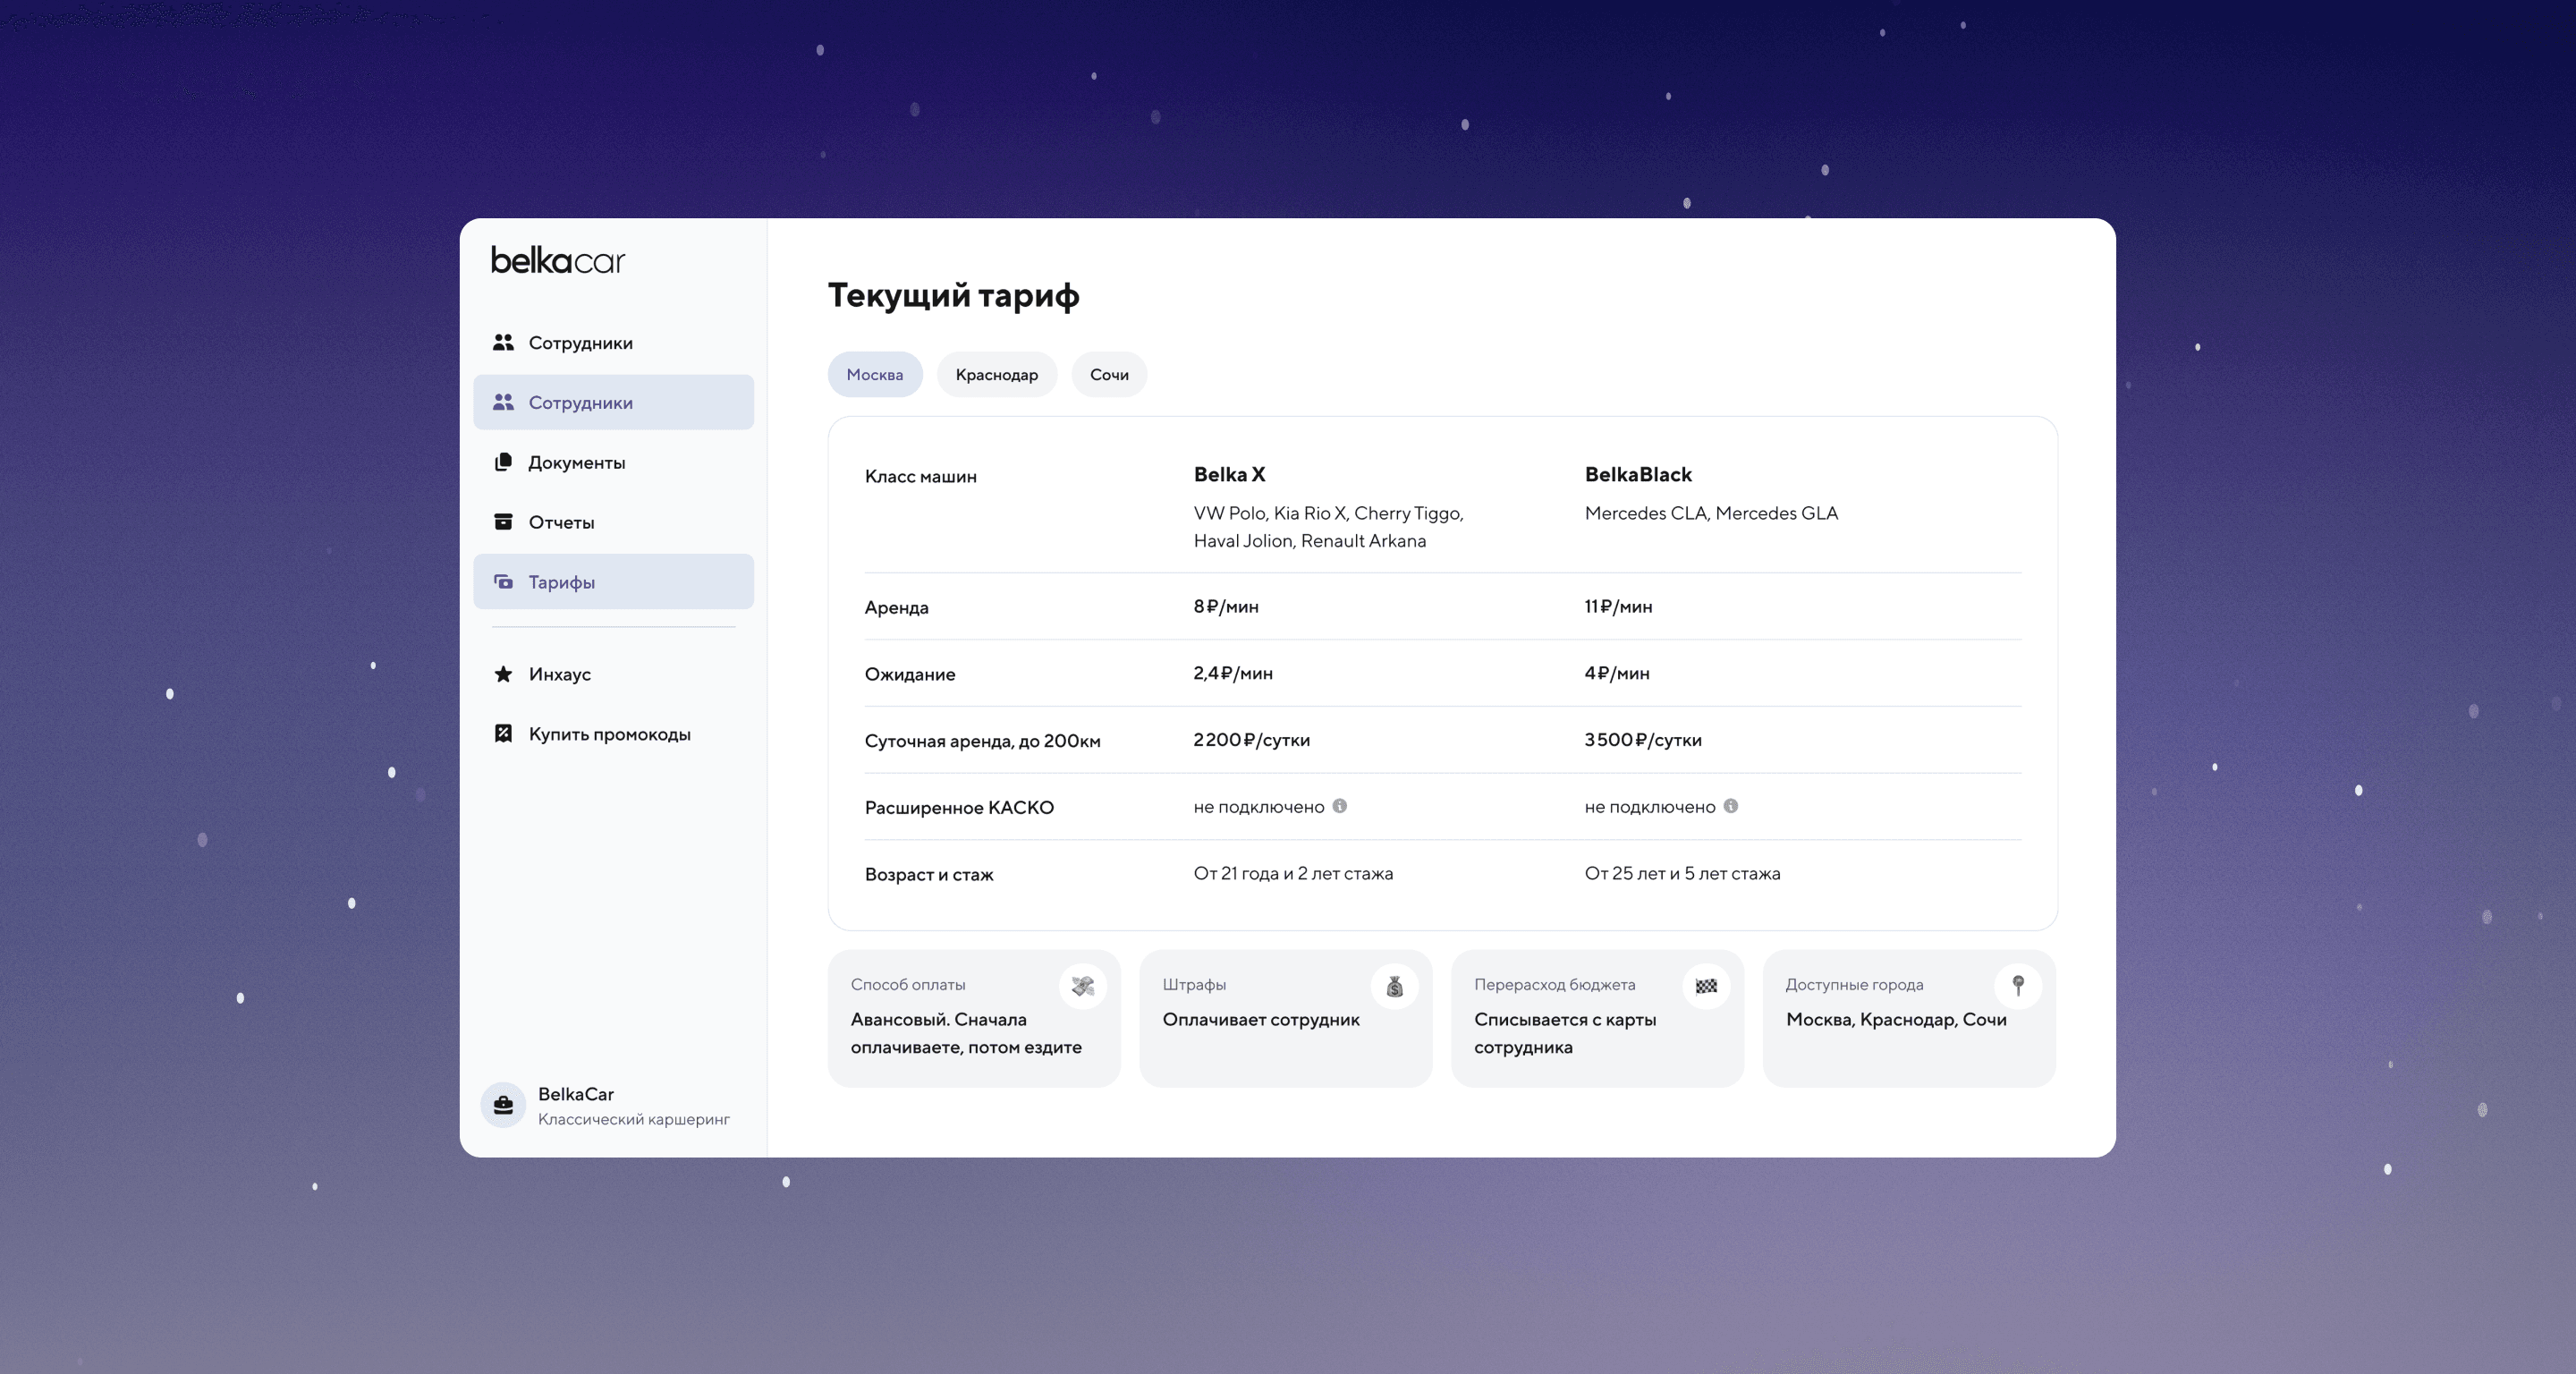Click the Купить промокоды percent icon
Viewport: 2576px width, 1374px height.
503,734
